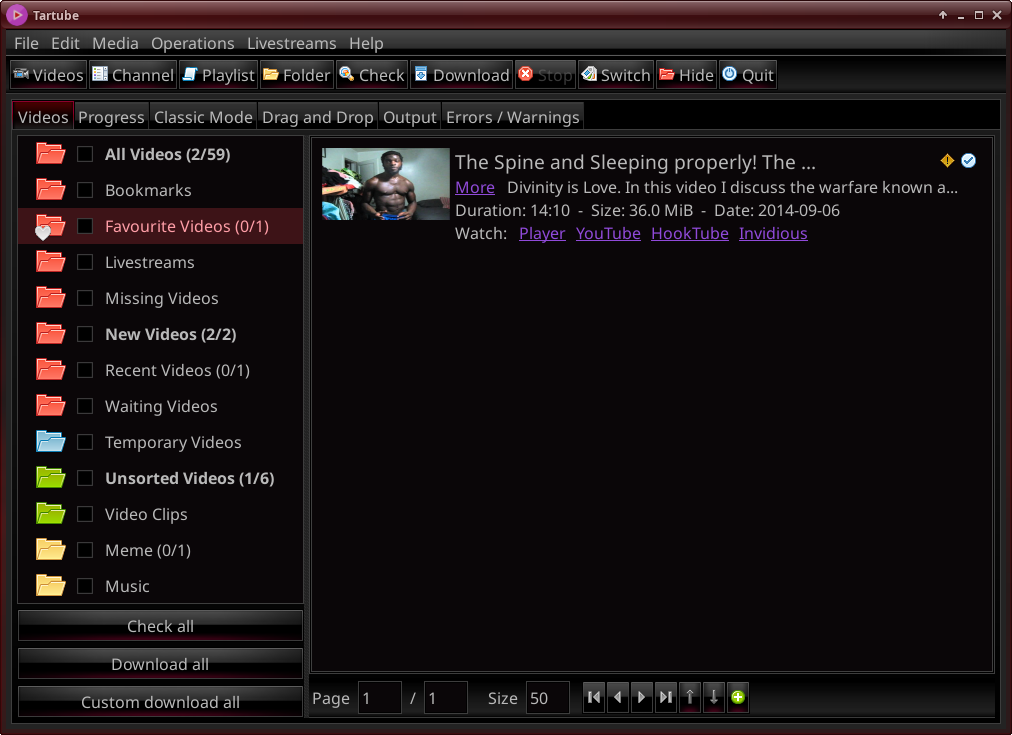Click the page Size input field

pyautogui.click(x=548, y=698)
